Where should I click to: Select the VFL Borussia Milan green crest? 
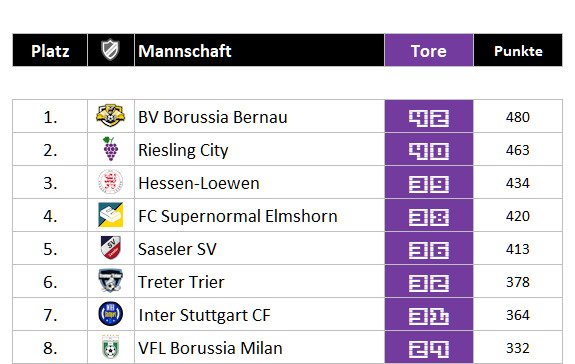[110, 347]
